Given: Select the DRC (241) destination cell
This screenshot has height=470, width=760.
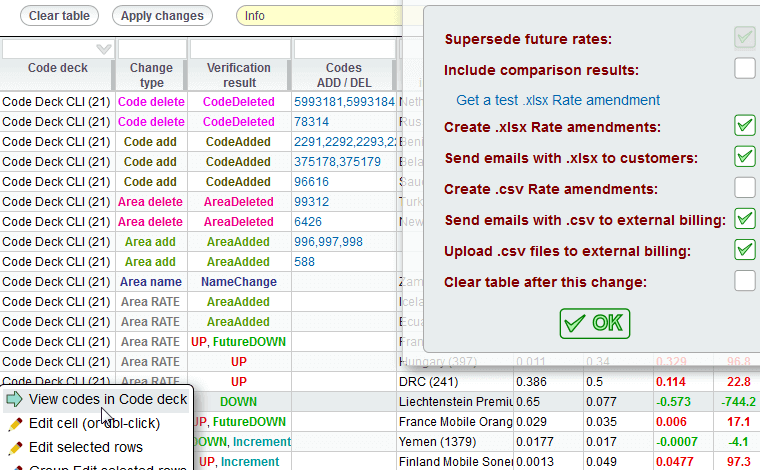Looking at the screenshot, I should [455, 382].
